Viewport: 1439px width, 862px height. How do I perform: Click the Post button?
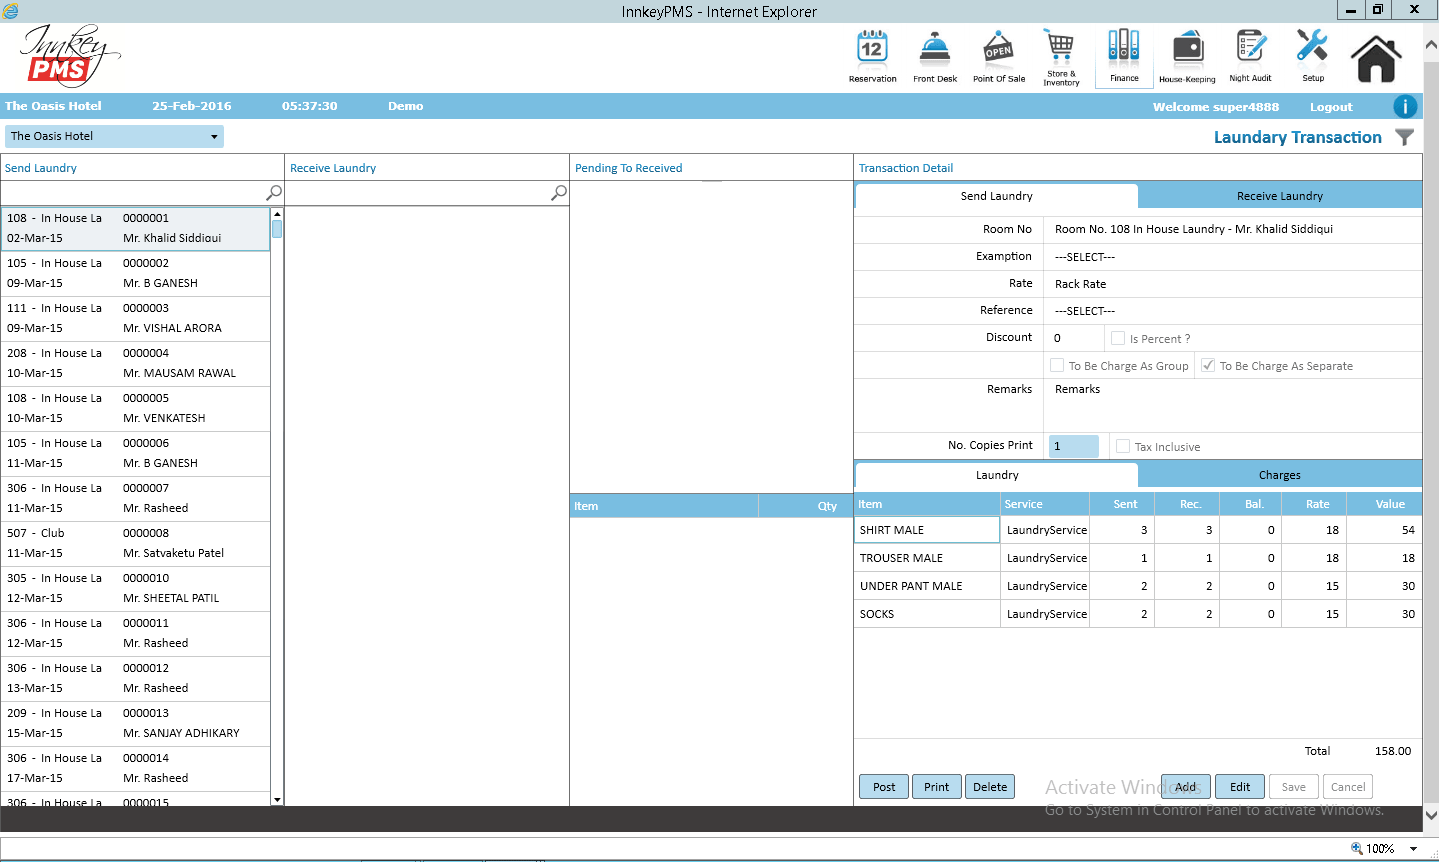click(x=883, y=786)
